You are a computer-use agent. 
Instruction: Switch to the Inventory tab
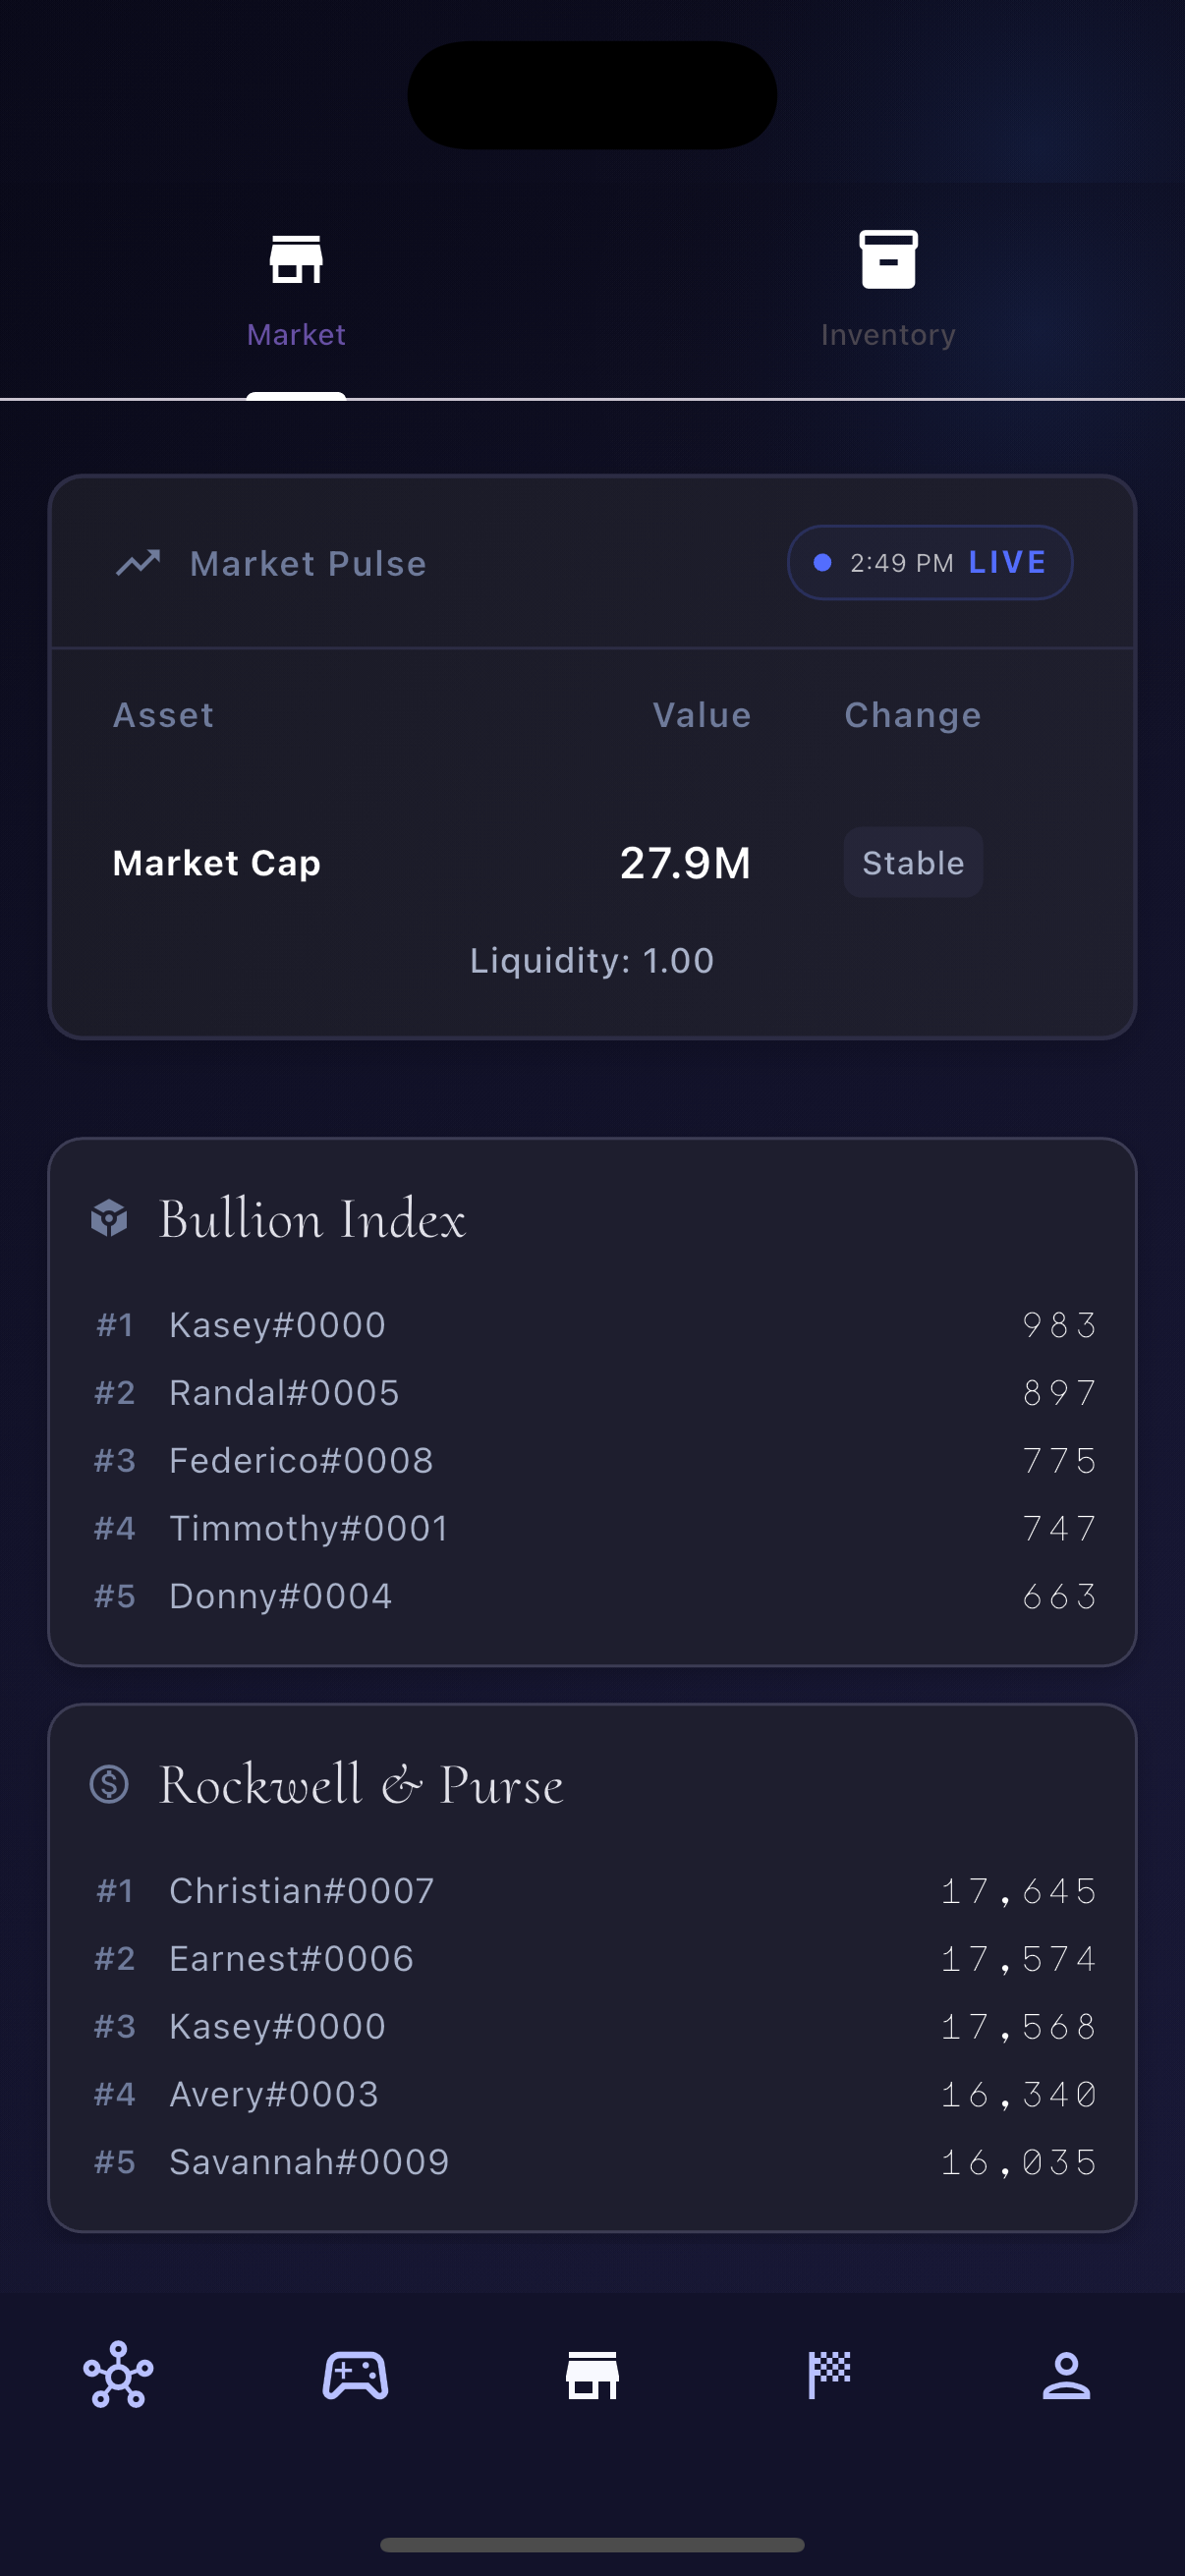[x=888, y=290]
